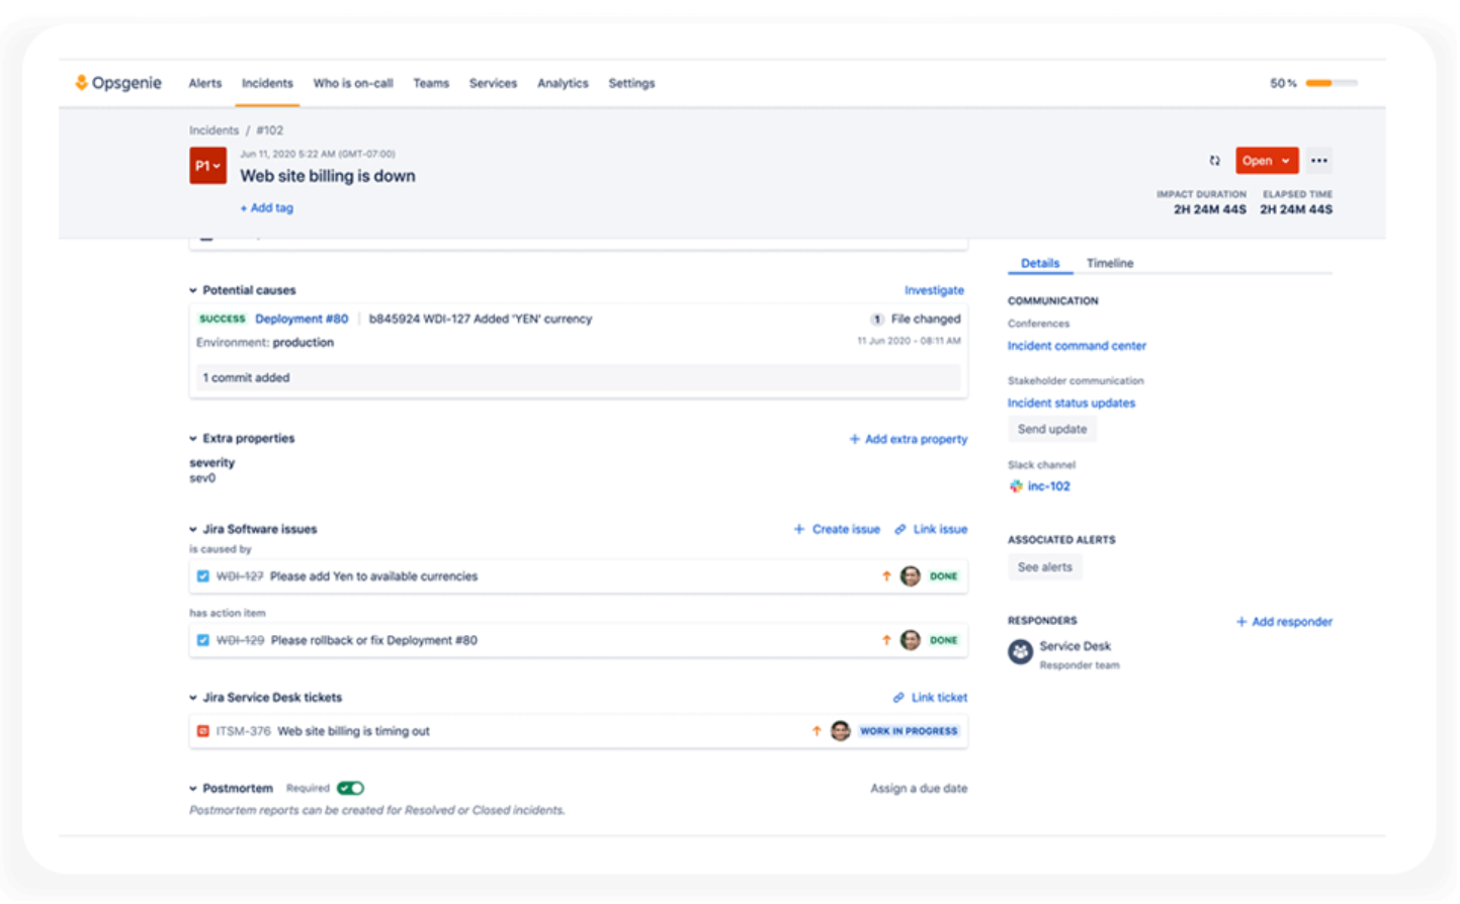
Task: Open the inc-102 Slack channel link
Action: coord(1049,487)
